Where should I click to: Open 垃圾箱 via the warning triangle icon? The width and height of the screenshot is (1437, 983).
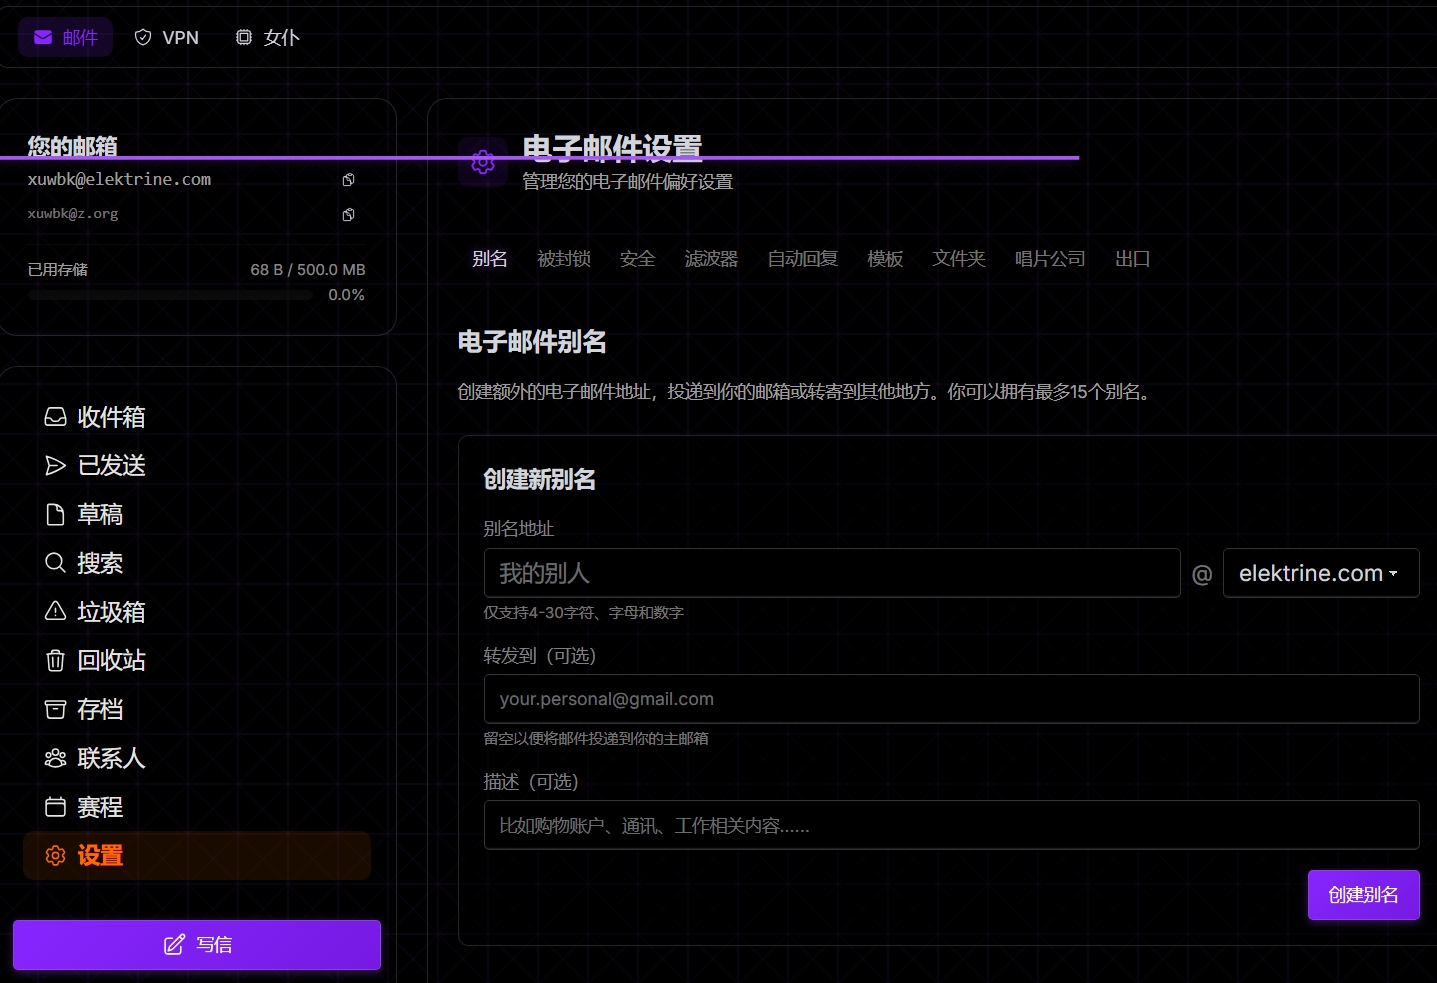click(55, 611)
